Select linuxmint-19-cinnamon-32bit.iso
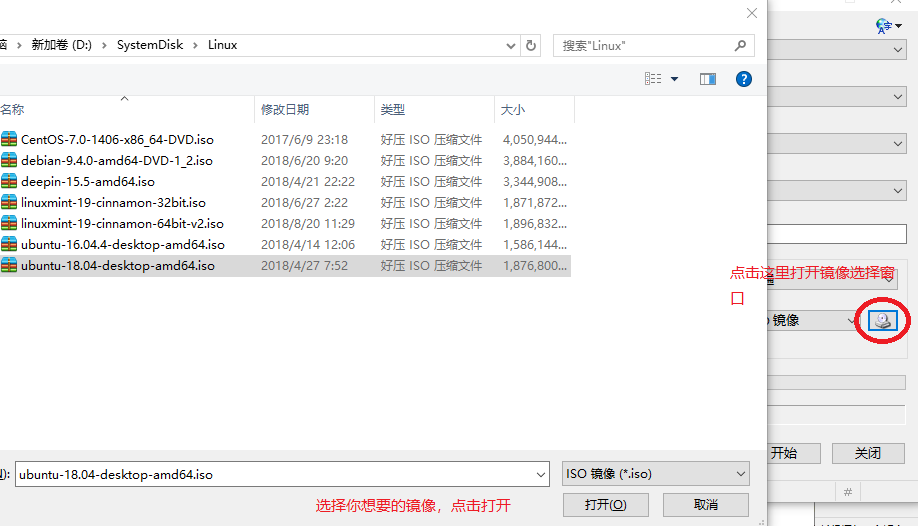This screenshot has width=919, height=526. coord(113,203)
